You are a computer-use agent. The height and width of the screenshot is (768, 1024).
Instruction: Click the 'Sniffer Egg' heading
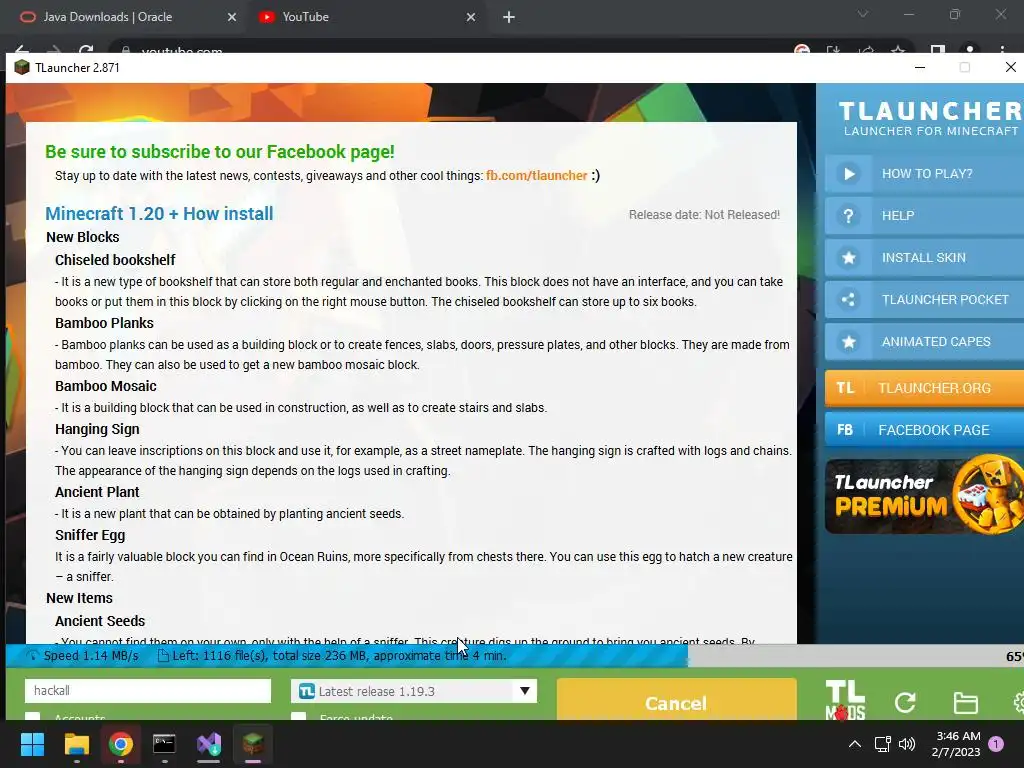(90, 535)
